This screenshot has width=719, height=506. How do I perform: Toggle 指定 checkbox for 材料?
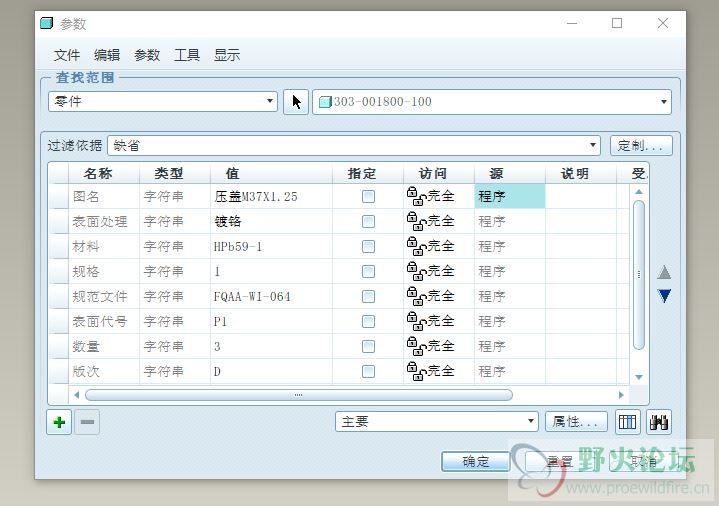pos(368,246)
